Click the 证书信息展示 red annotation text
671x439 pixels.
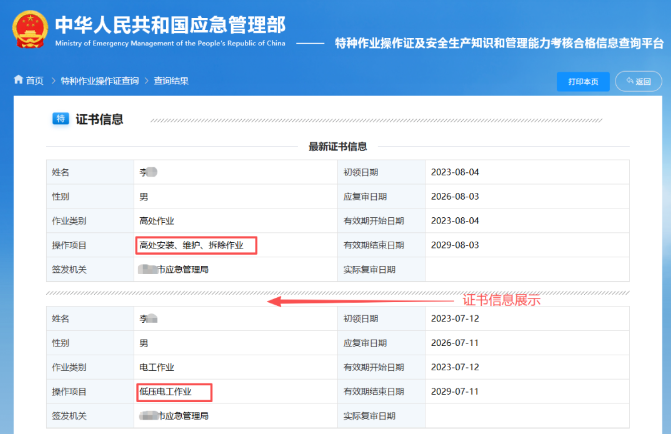tap(500, 299)
